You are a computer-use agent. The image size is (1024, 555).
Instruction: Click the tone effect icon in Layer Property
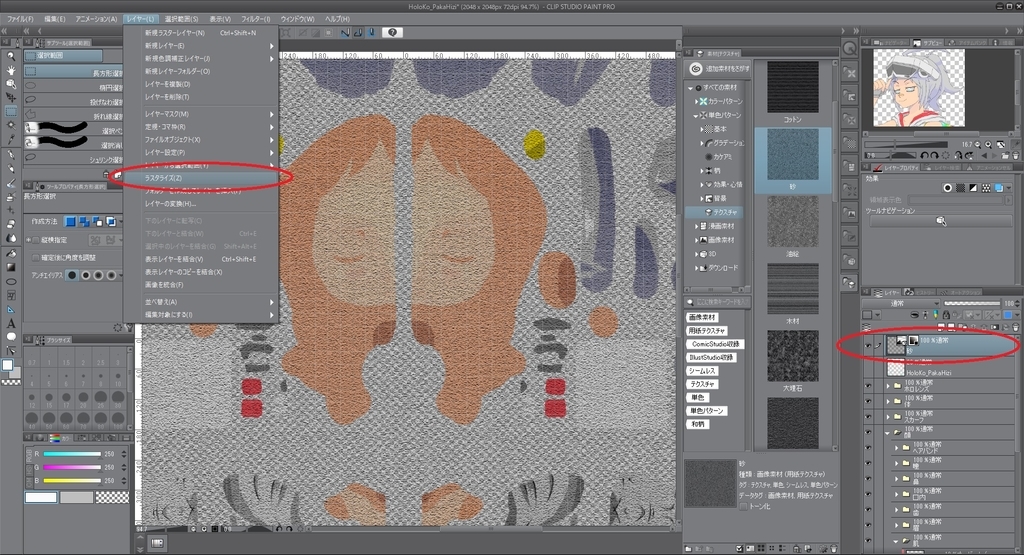pos(960,187)
